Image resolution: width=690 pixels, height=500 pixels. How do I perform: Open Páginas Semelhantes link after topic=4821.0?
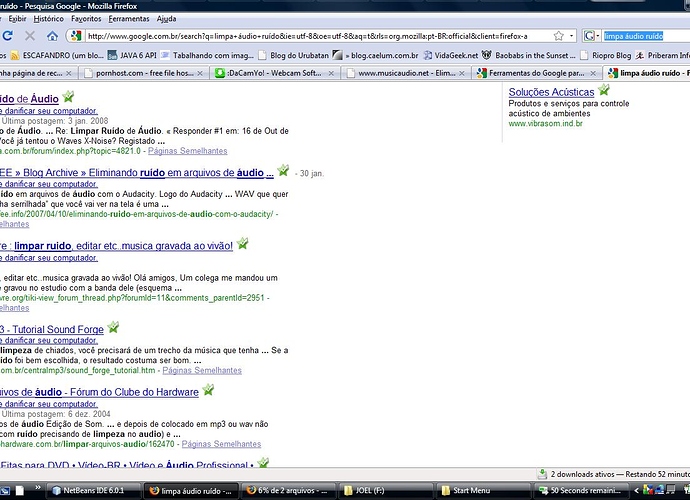click(x=187, y=151)
